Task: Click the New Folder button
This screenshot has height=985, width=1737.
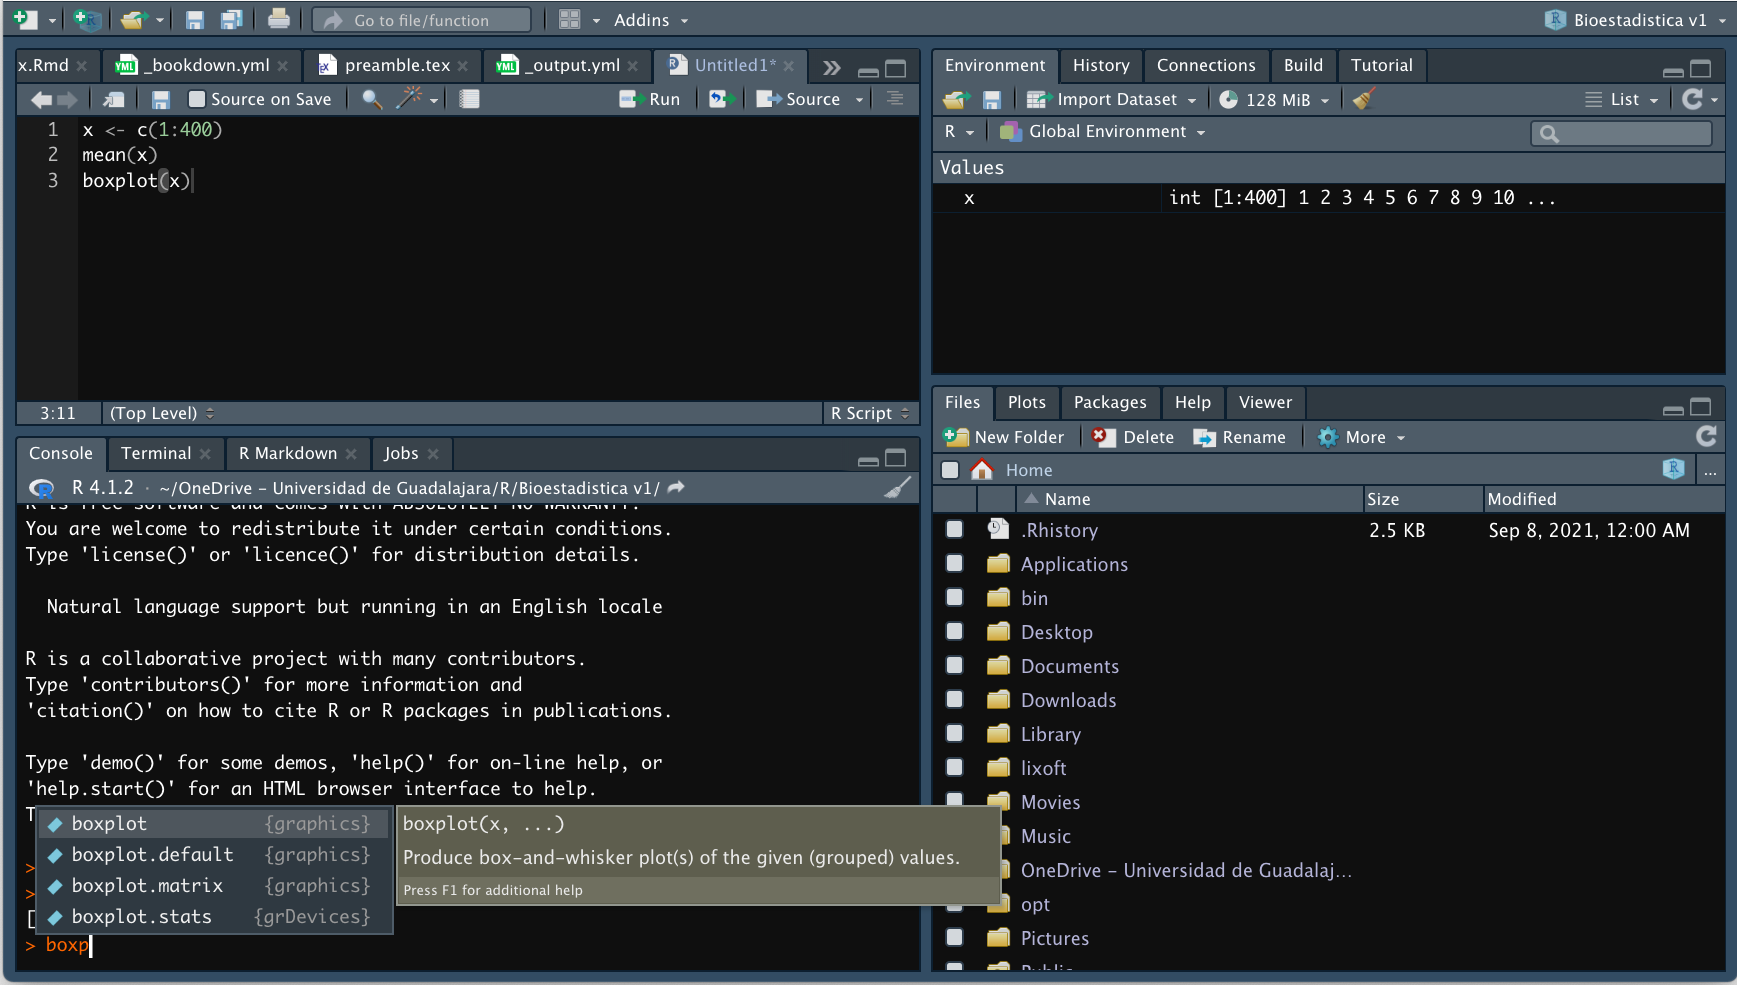Action: [x=1005, y=437]
